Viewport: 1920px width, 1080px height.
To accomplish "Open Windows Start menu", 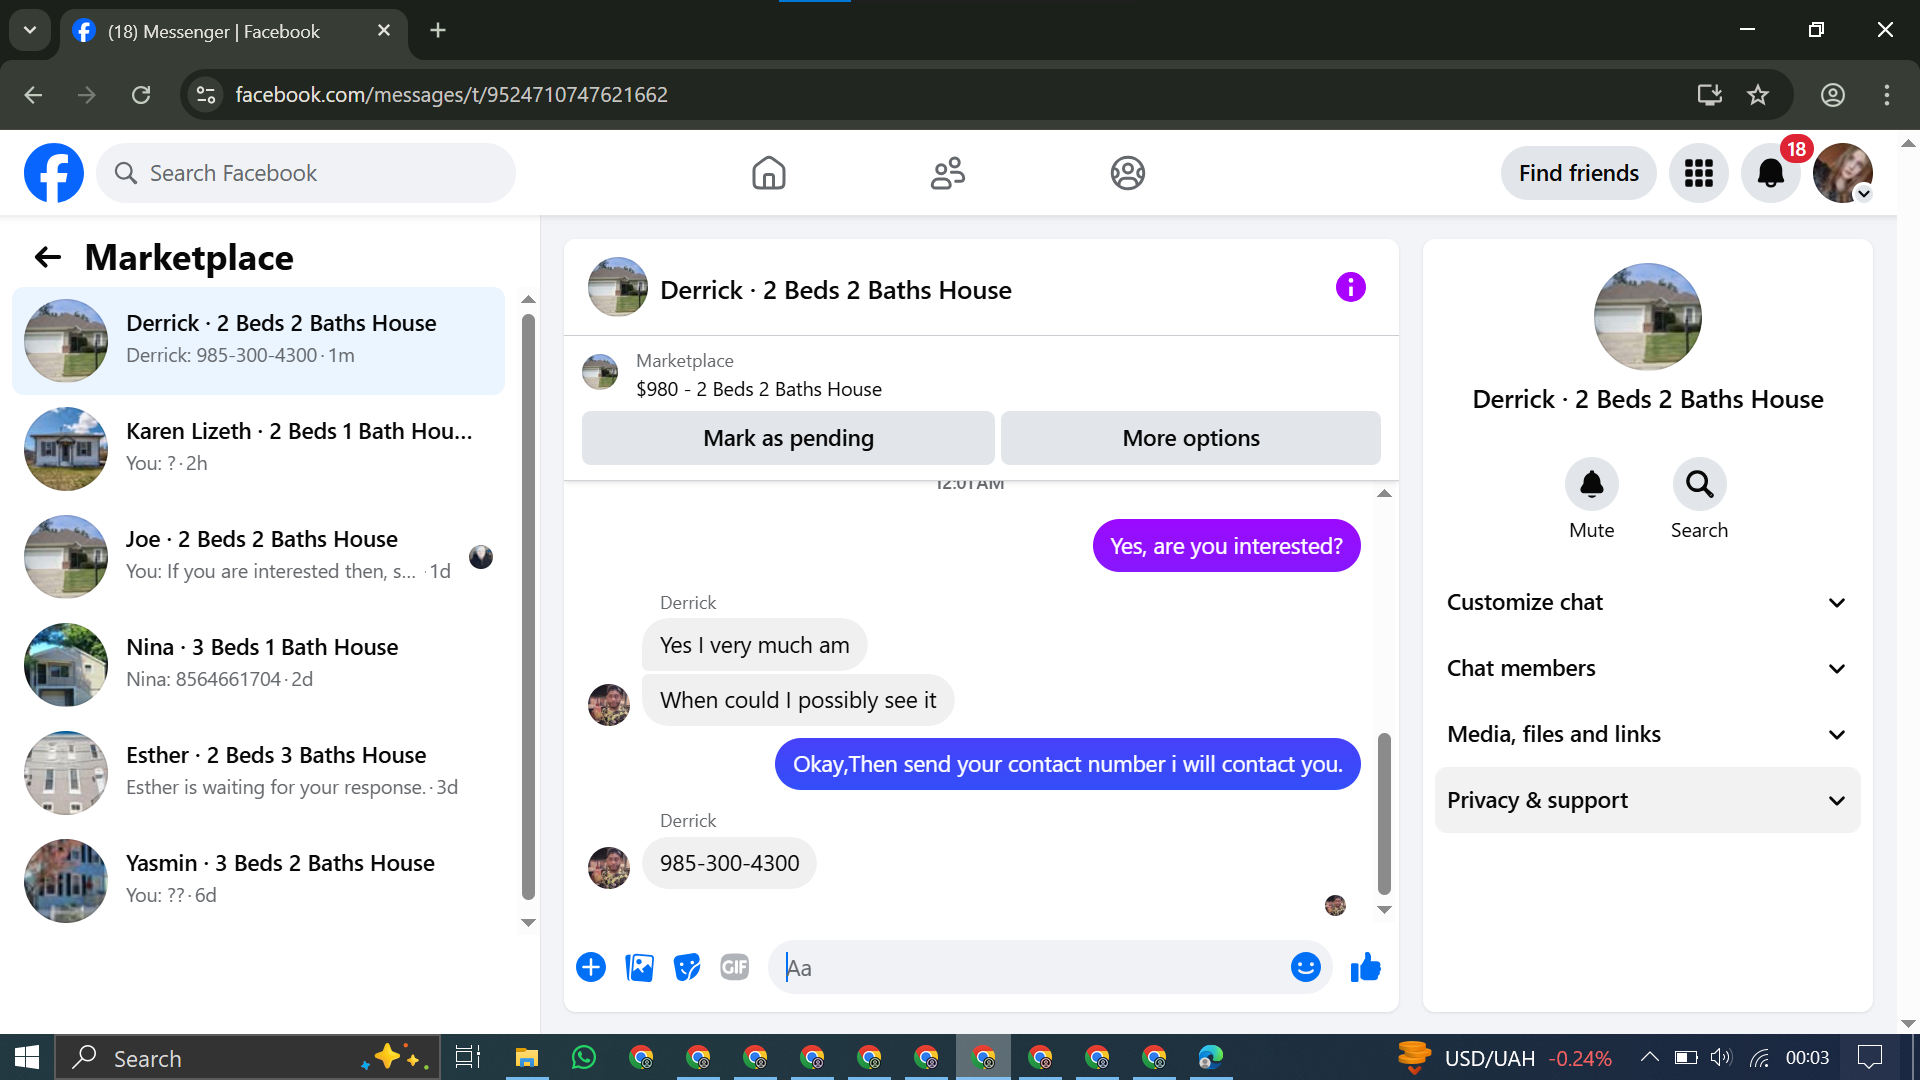I will pyautogui.click(x=27, y=1057).
